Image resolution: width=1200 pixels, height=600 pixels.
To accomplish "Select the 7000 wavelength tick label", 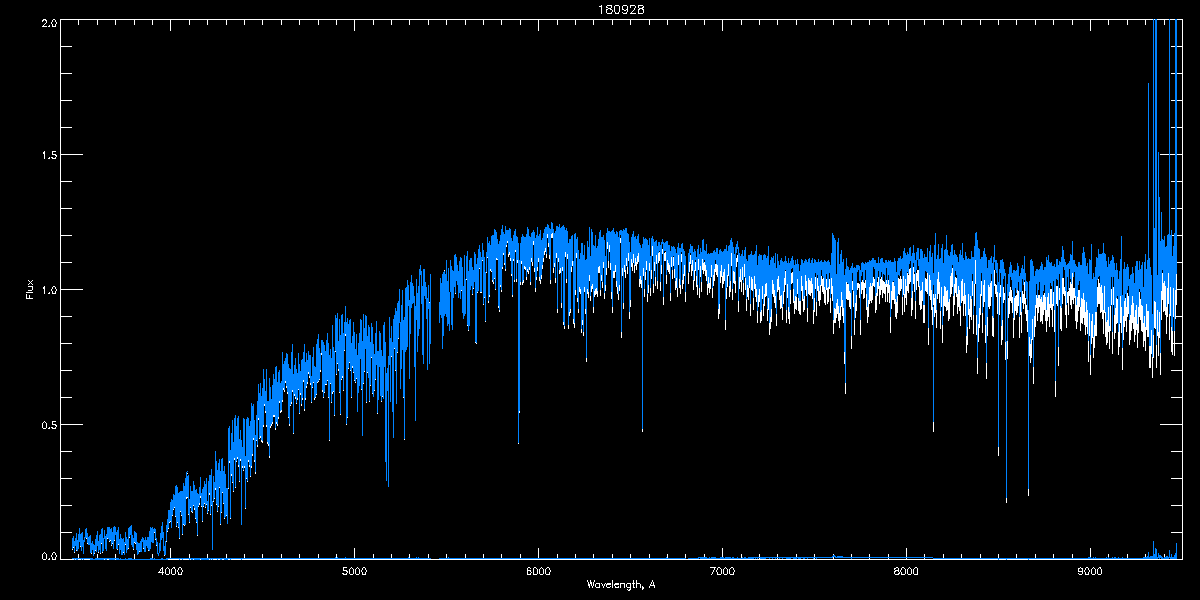I will (722, 572).
